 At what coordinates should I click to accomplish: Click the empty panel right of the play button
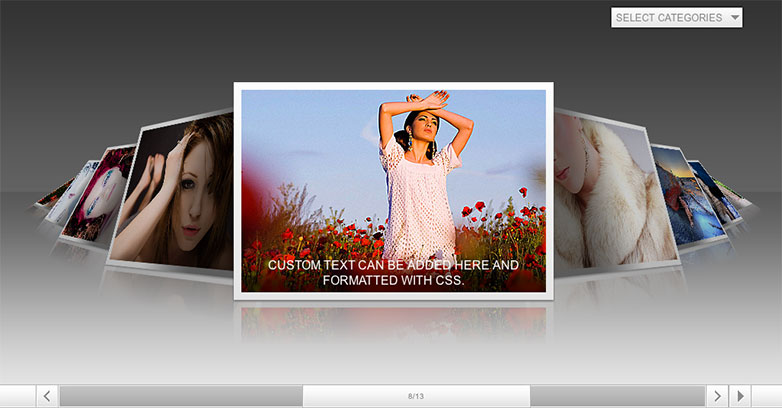tap(767, 396)
